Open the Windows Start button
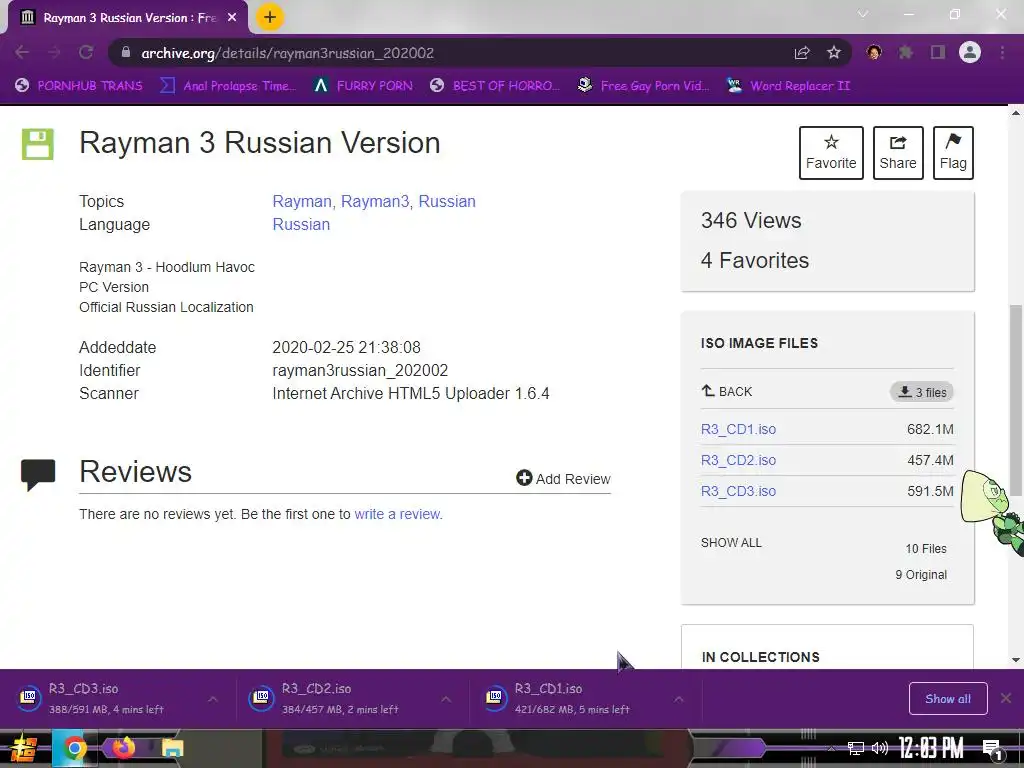This screenshot has width=1024, height=768. click(x=22, y=749)
